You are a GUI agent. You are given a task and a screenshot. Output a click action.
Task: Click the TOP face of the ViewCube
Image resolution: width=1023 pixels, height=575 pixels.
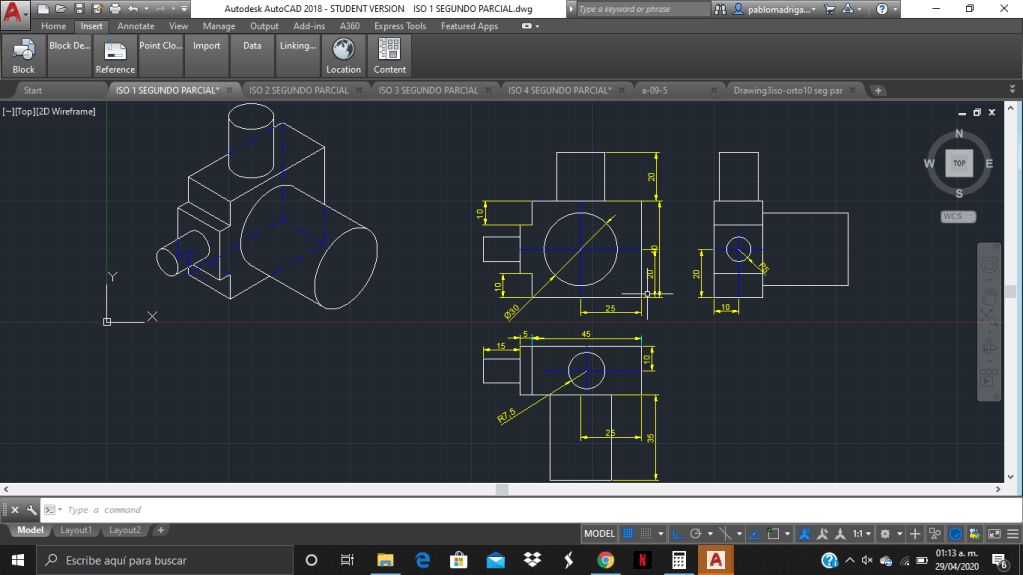tap(958, 163)
